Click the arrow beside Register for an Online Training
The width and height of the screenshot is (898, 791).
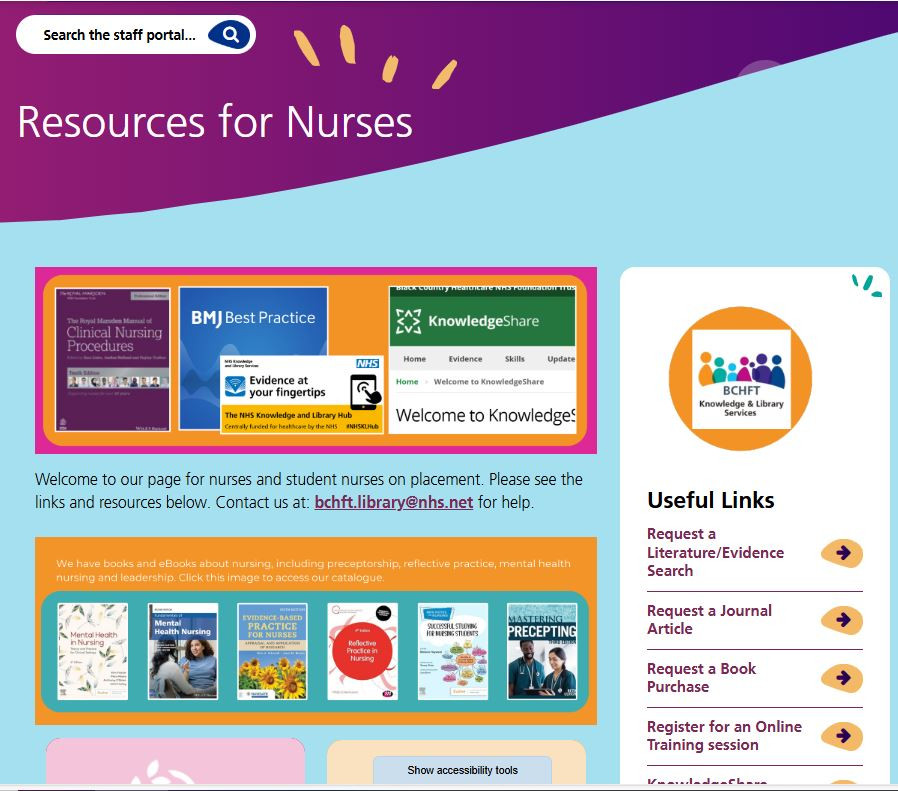click(842, 736)
